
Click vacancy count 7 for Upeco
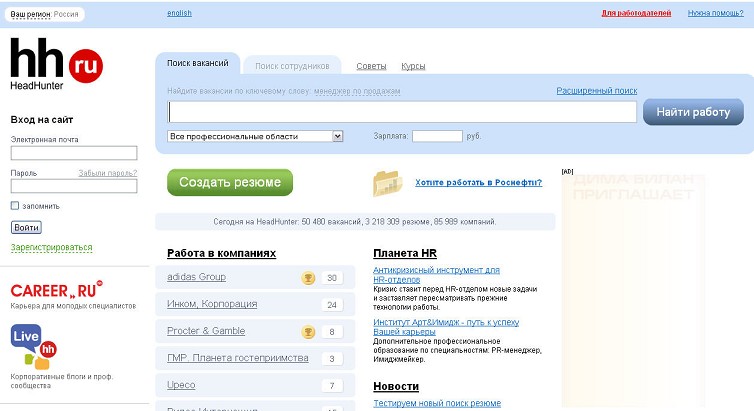332,386
